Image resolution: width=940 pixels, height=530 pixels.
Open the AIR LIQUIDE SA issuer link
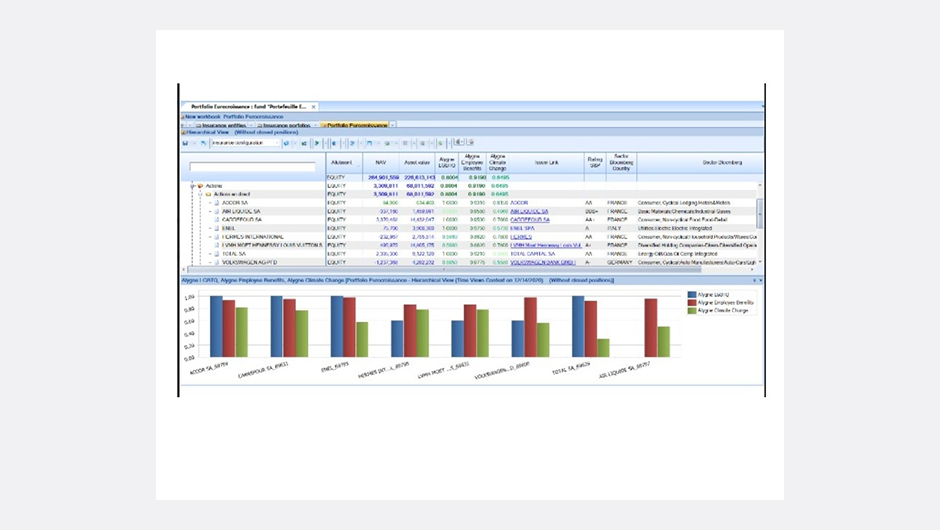(529, 211)
